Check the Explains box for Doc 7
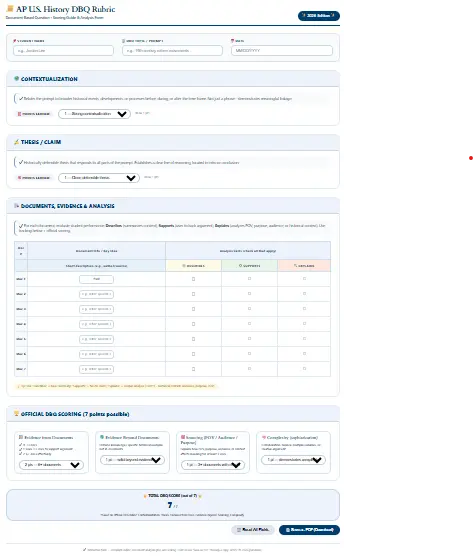474x556 pixels. click(305, 368)
